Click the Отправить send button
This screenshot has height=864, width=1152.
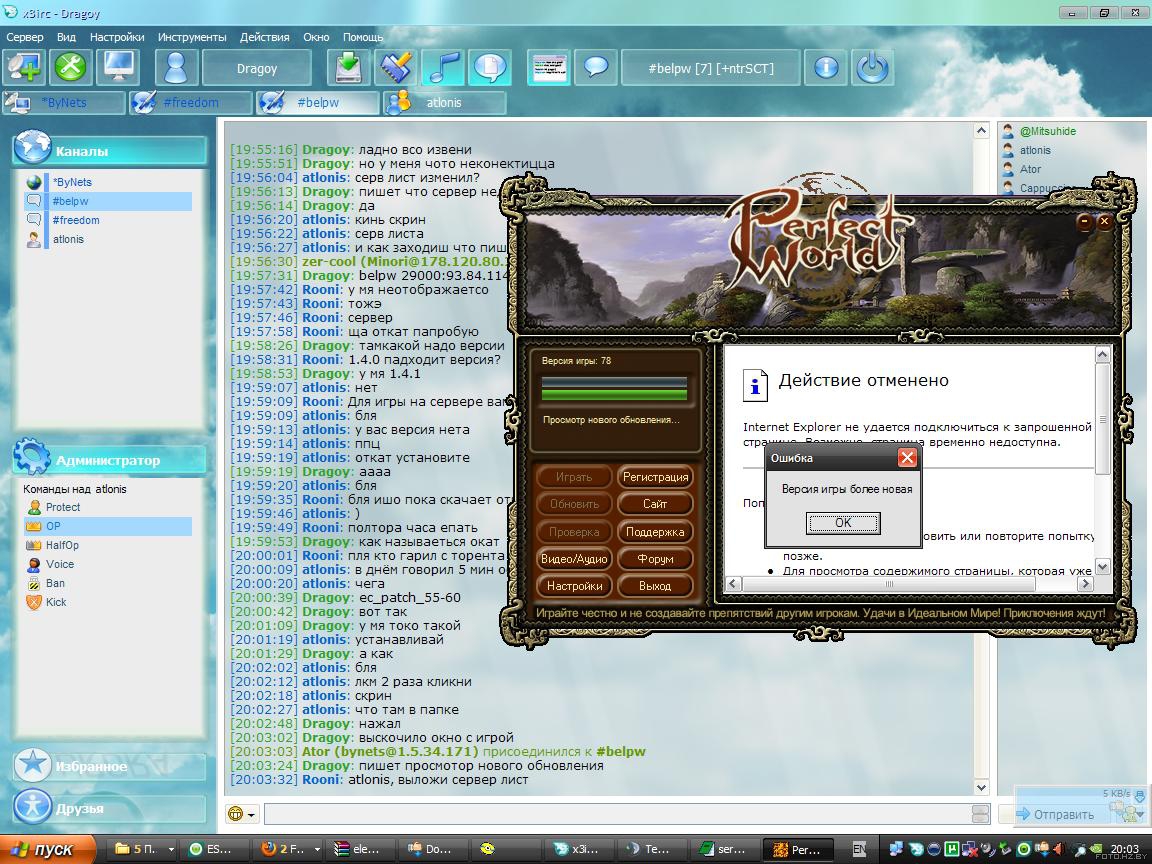point(1056,814)
